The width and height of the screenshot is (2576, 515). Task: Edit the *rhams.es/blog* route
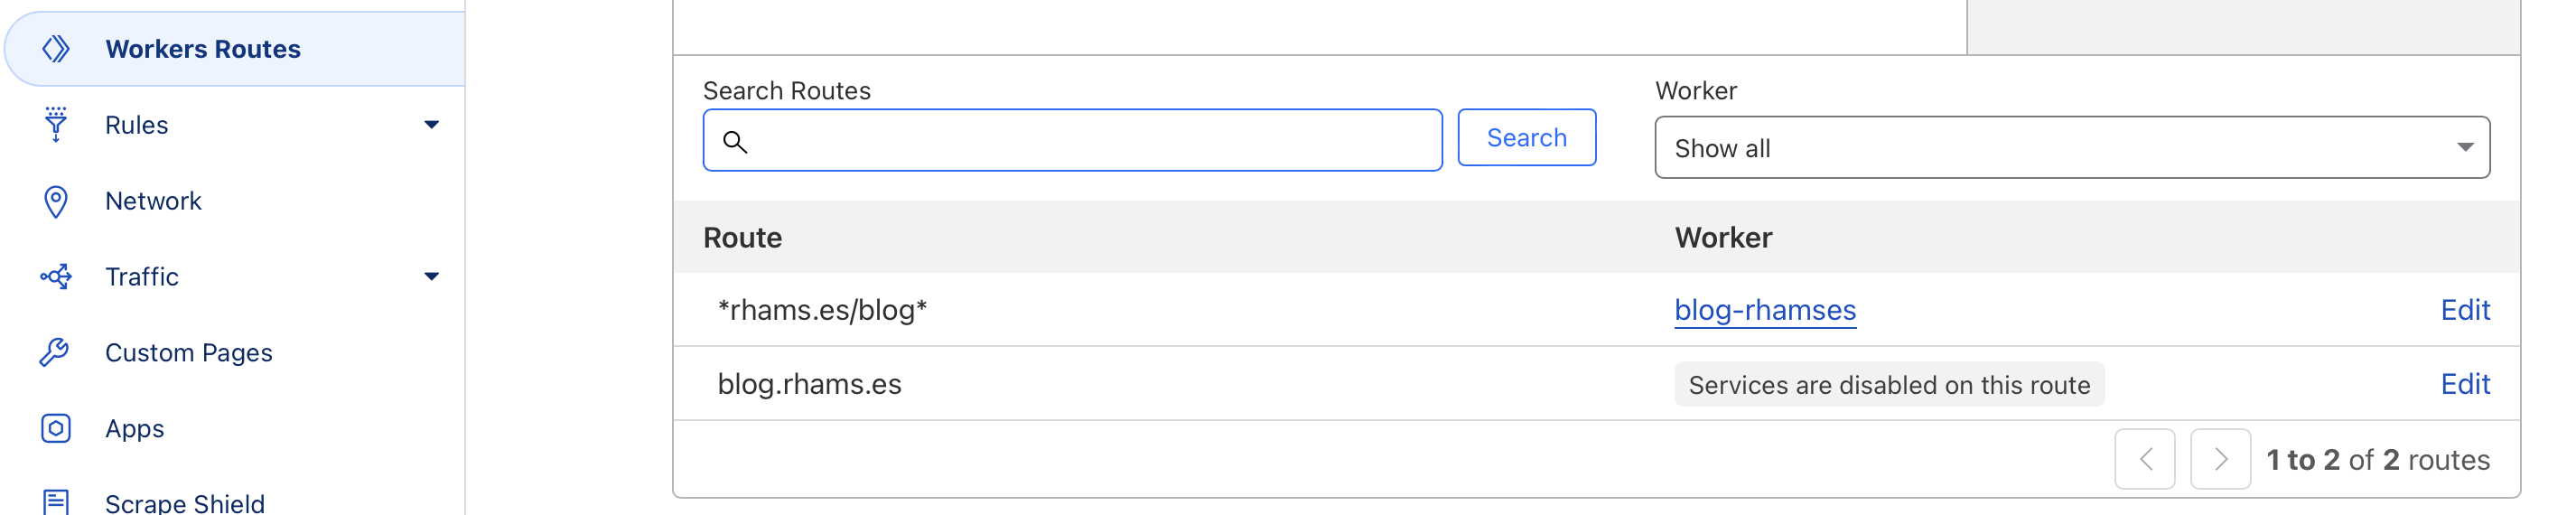coord(2464,310)
